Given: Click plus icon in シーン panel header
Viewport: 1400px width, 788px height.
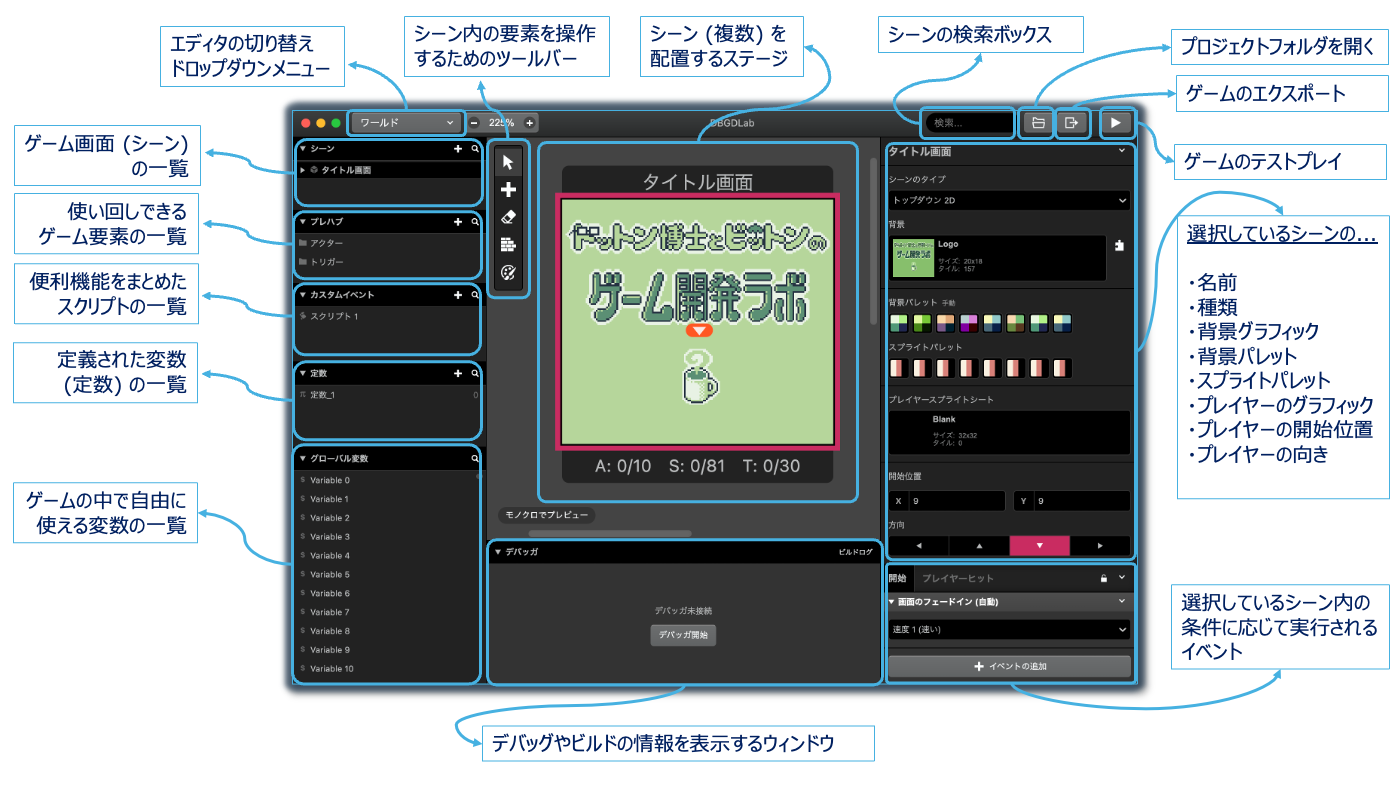Looking at the screenshot, I should pos(458,149).
